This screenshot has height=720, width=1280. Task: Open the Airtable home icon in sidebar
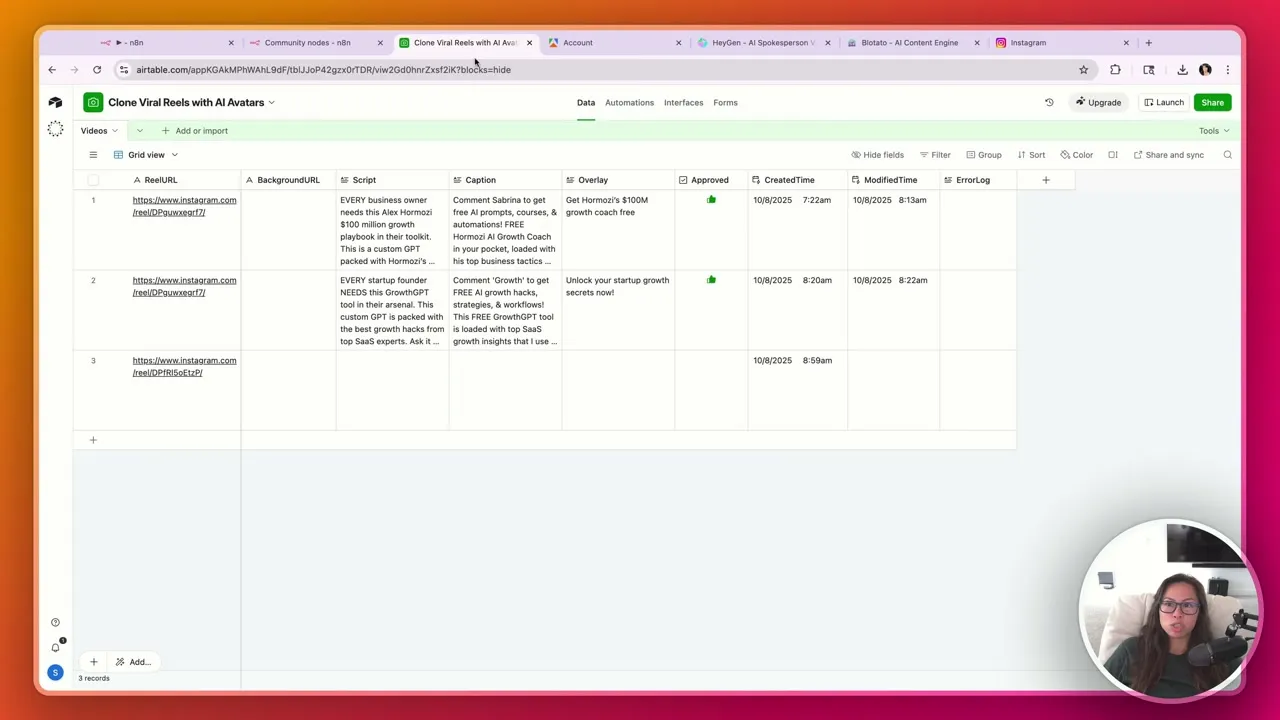pyautogui.click(x=55, y=102)
